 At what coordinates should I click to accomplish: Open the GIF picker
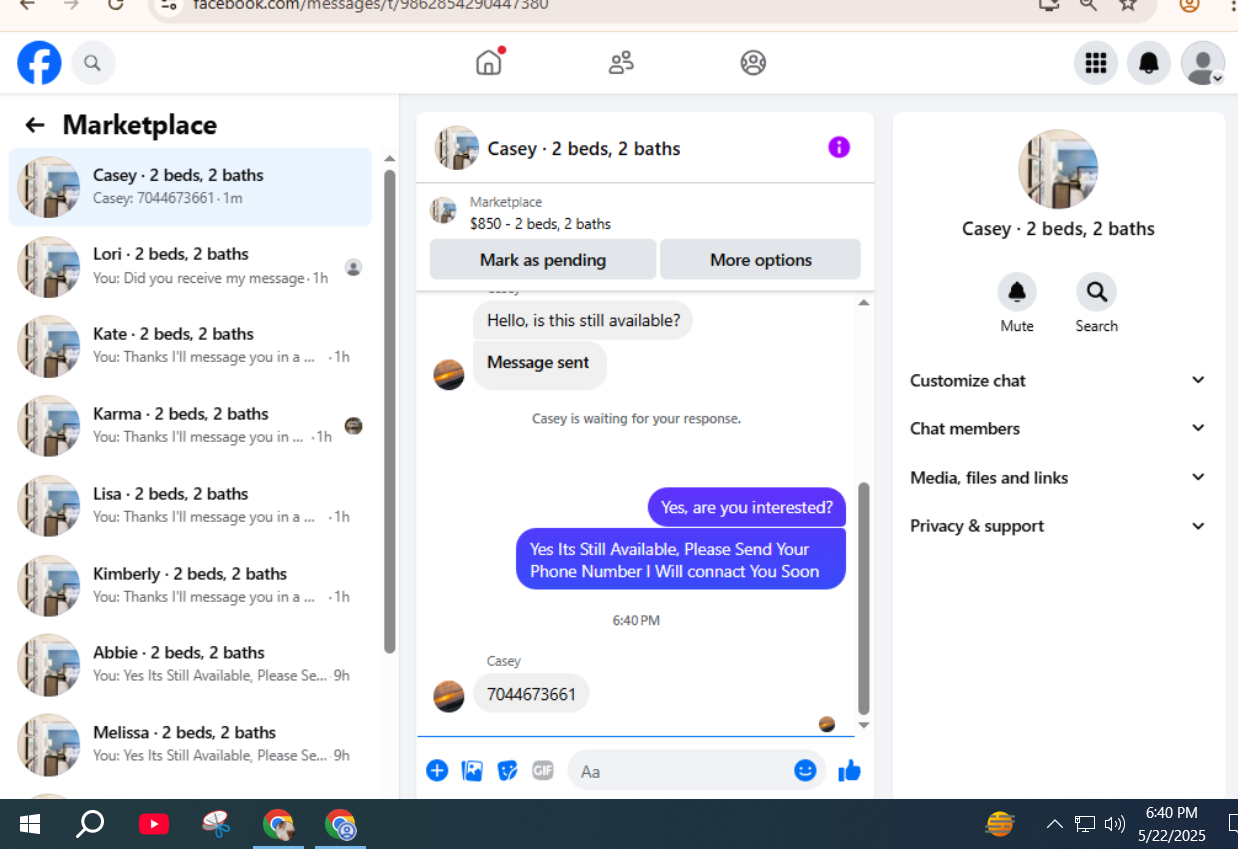point(543,770)
